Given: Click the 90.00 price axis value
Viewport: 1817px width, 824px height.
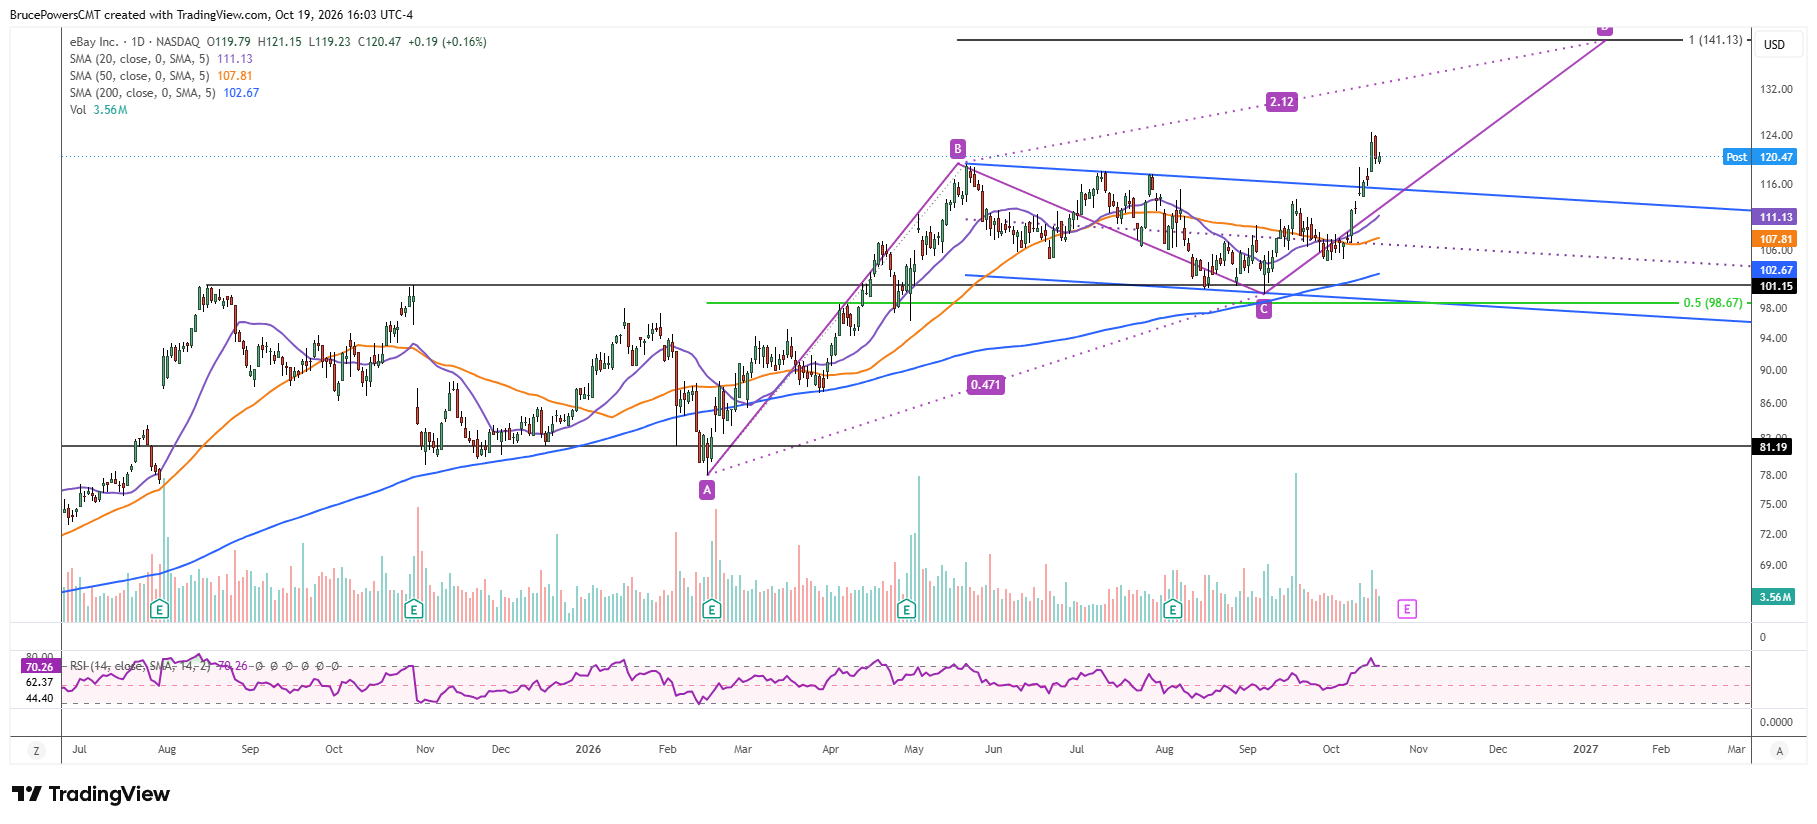Looking at the screenshot, I should click(x=1773, y=370).
